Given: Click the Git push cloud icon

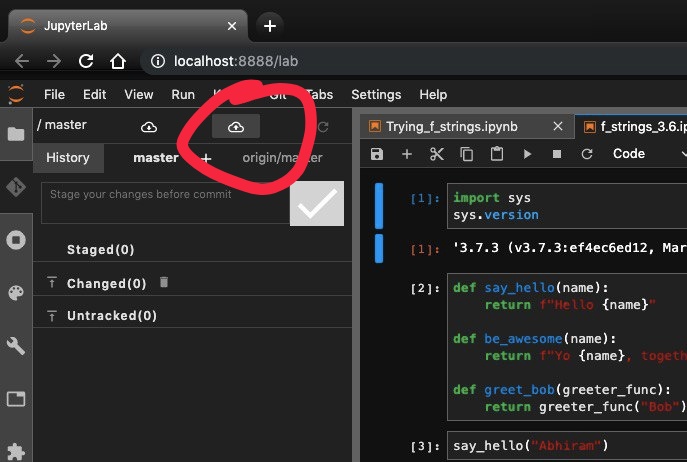Looking at the screenshot, I should [x=236, y=127].
